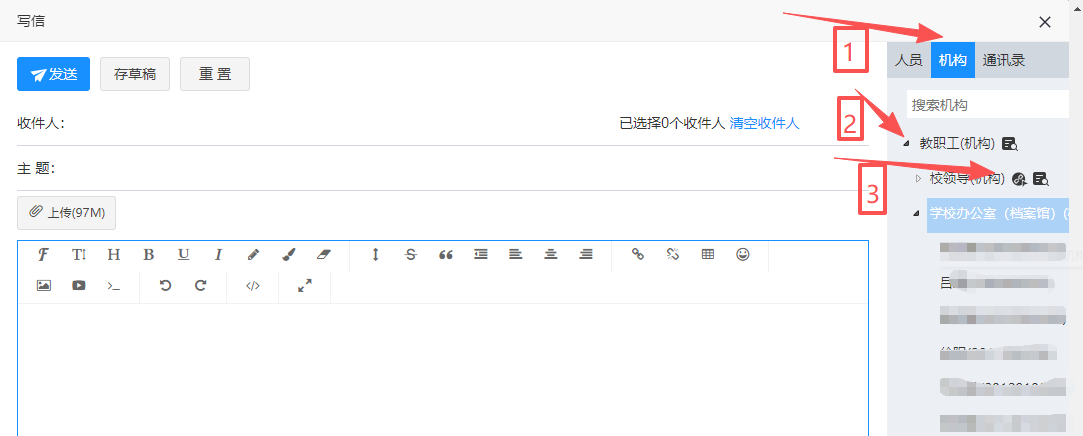This screenshot has width=1083, height=436.
Task: Collapse the 学校办公室 tree node
Action: [916, 214]
